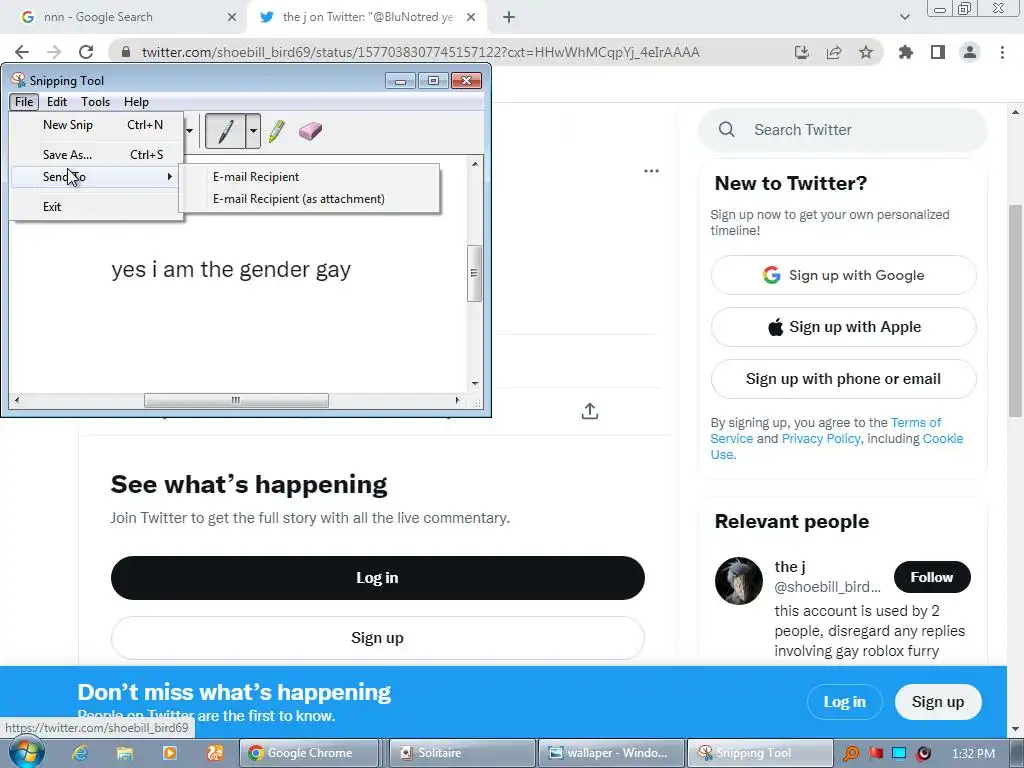1024x768 pixels.
Task: Click Sign up with Apple
Action: 843,327
